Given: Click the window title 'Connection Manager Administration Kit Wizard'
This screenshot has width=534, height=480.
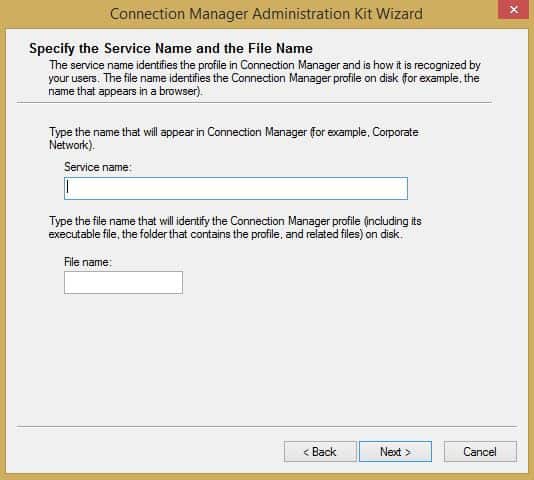Looking at the screenshot, I should click(266, 14).
